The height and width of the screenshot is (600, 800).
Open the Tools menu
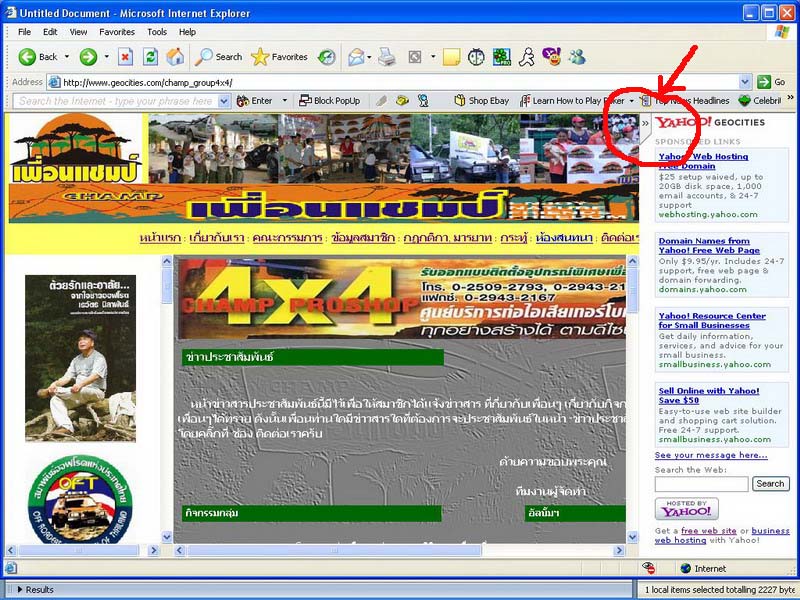(157, 32)
